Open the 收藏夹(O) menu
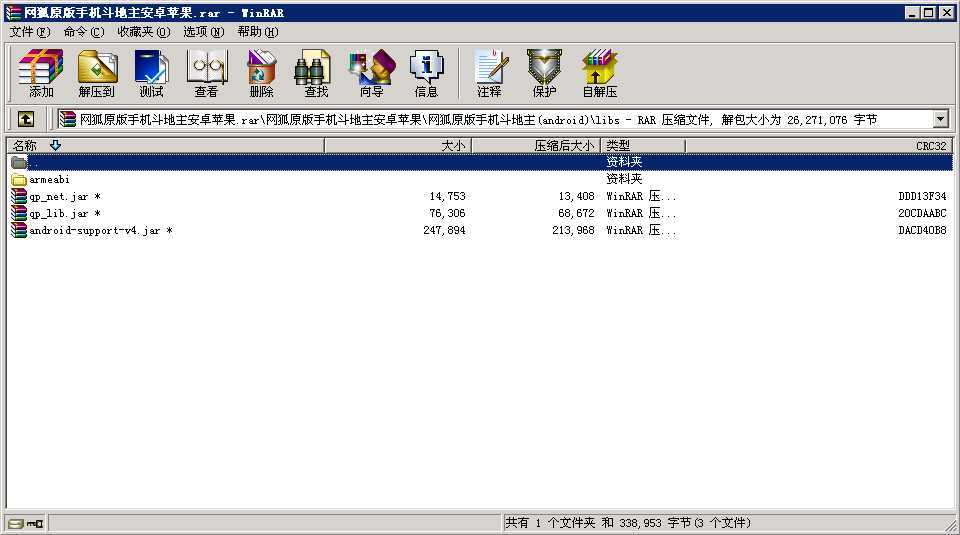Screen dimensions: 960x535 coord(143,31)
